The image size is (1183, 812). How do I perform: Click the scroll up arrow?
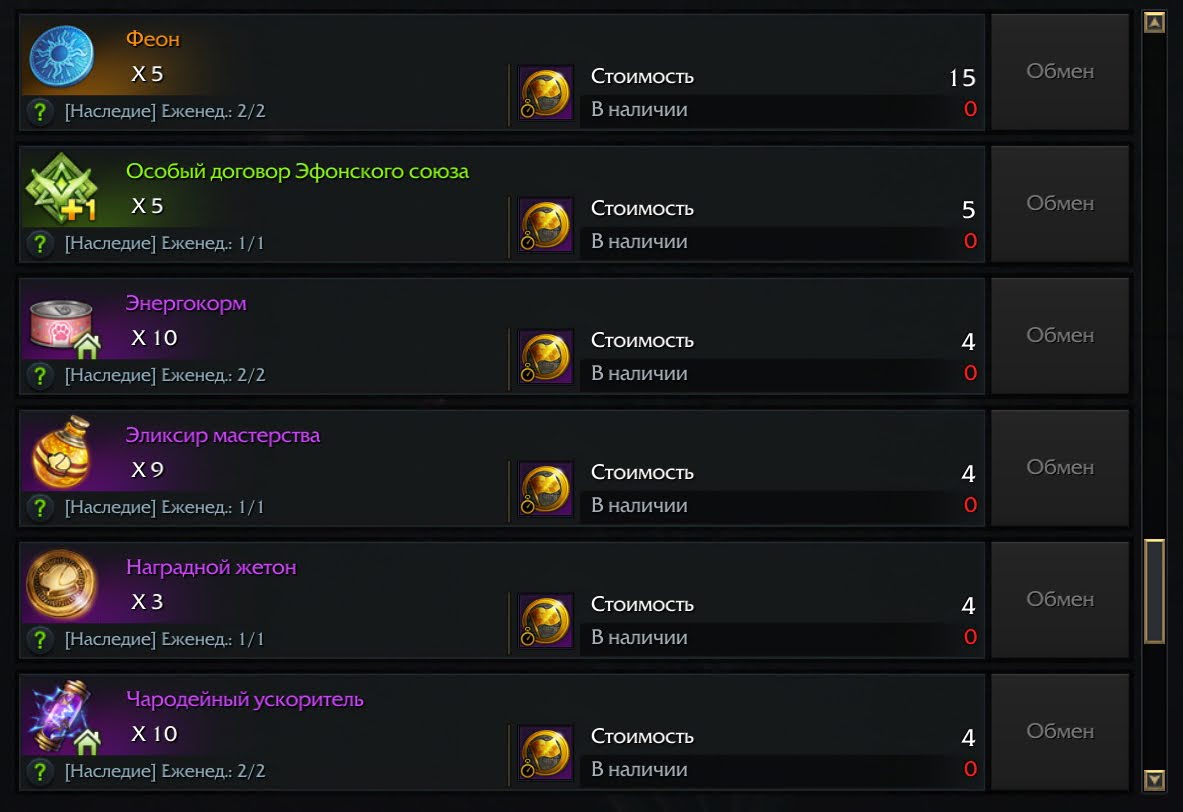[1154, 22]
